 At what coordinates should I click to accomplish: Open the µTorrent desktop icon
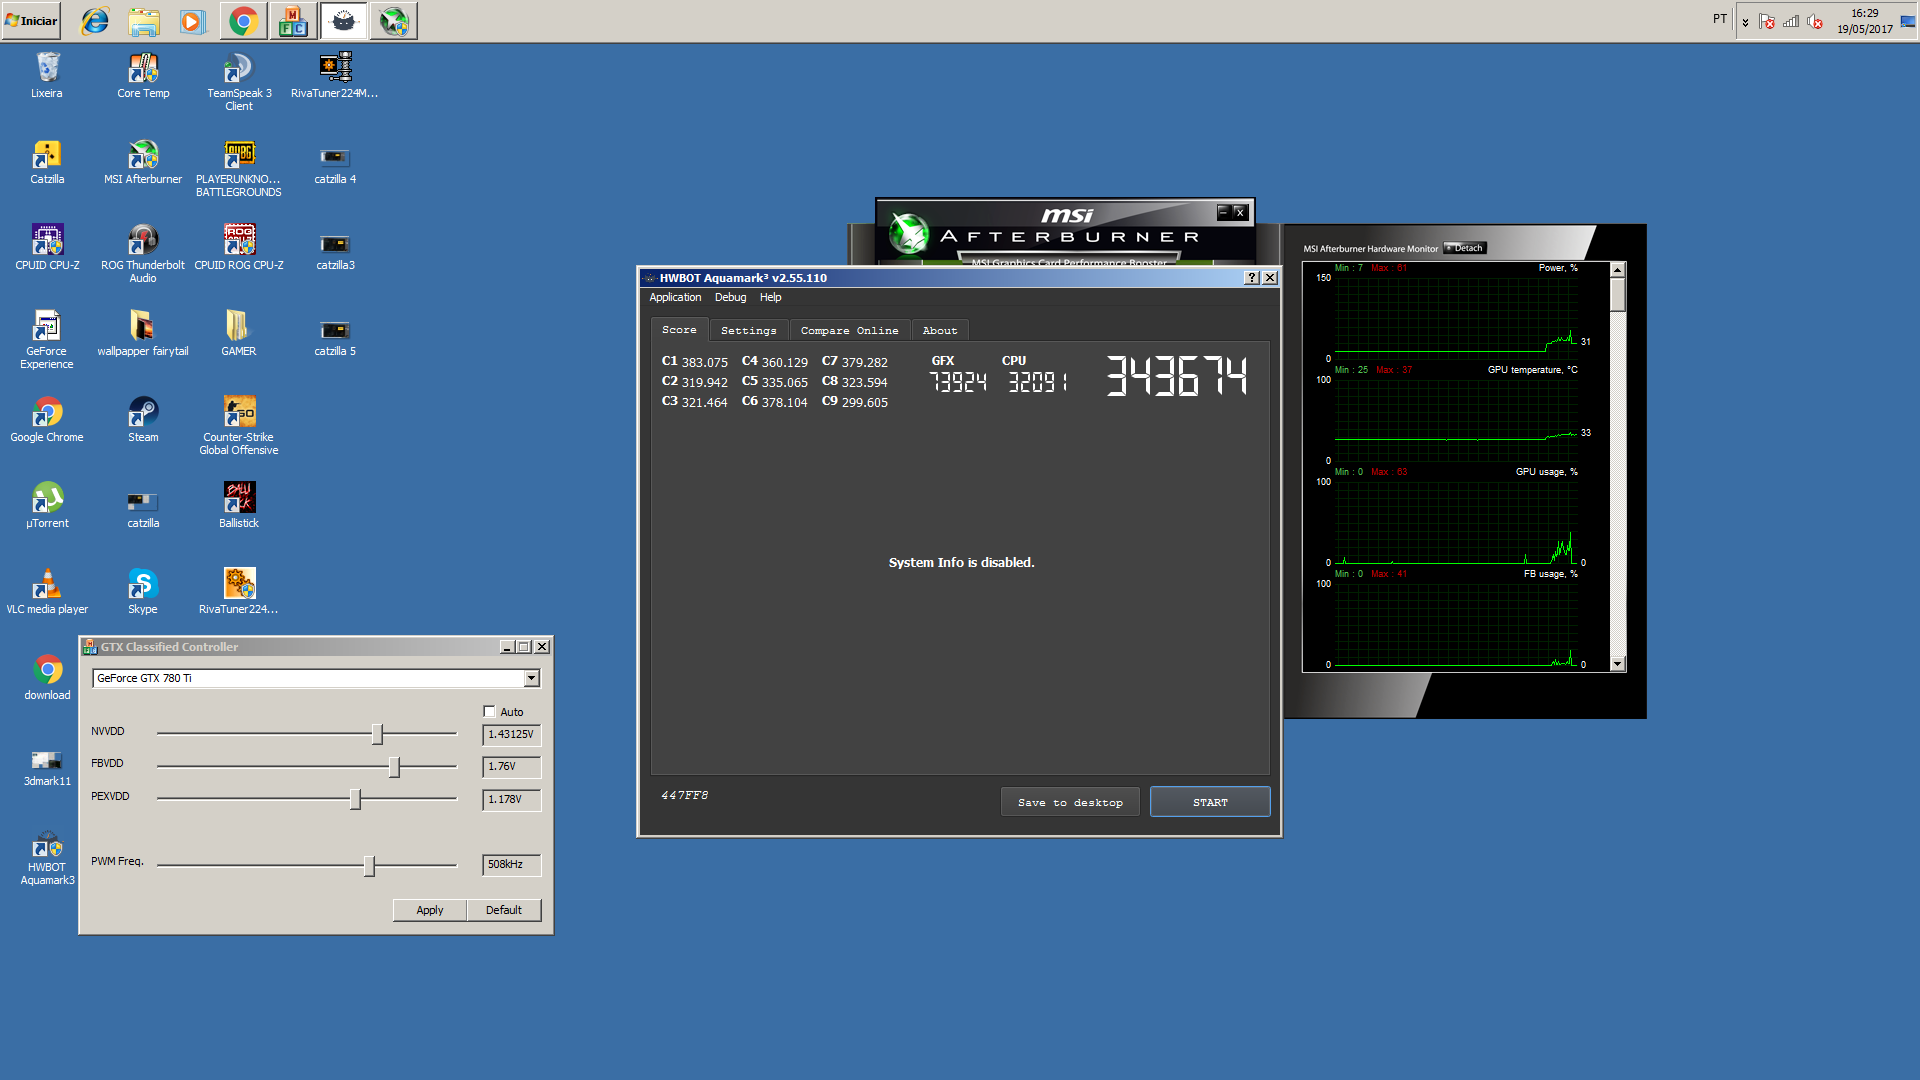[x=47, y=506]
